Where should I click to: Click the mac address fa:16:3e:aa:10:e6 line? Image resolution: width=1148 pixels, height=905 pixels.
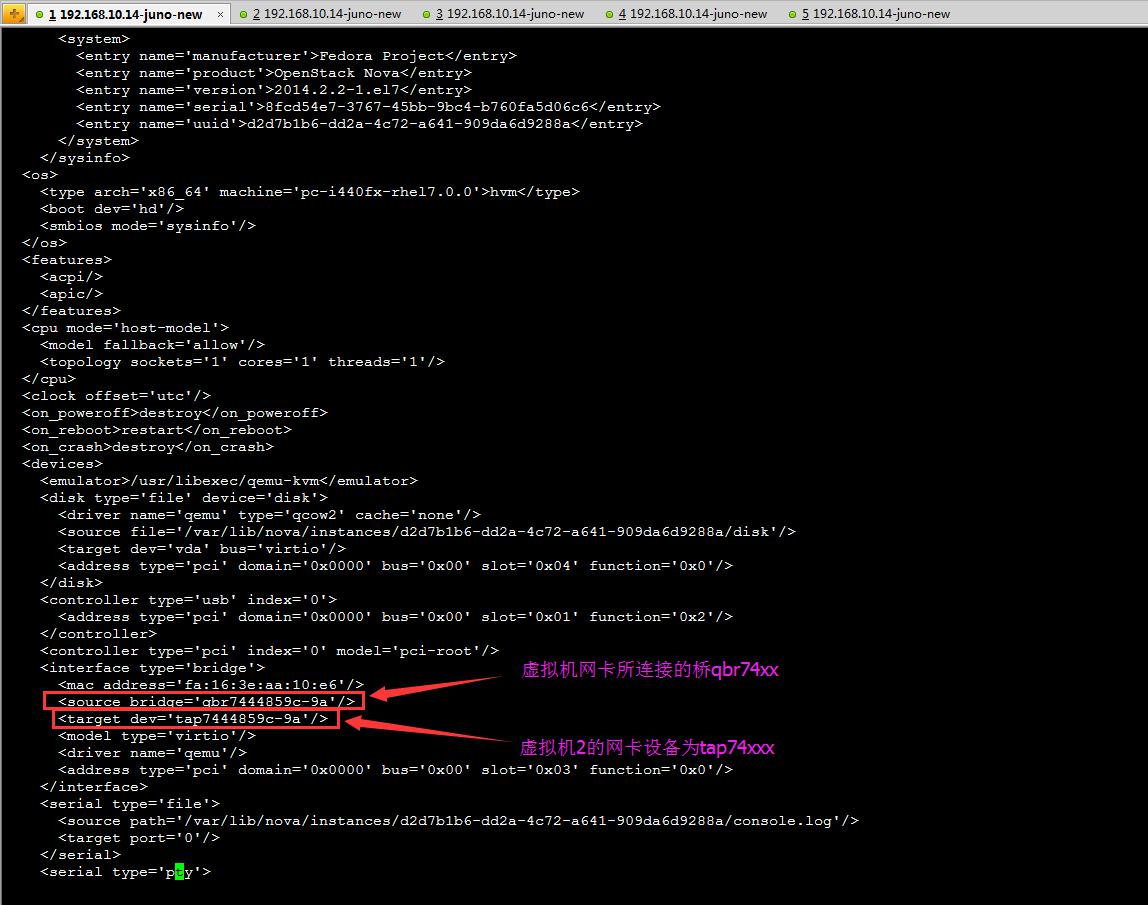tap(210, 685)
